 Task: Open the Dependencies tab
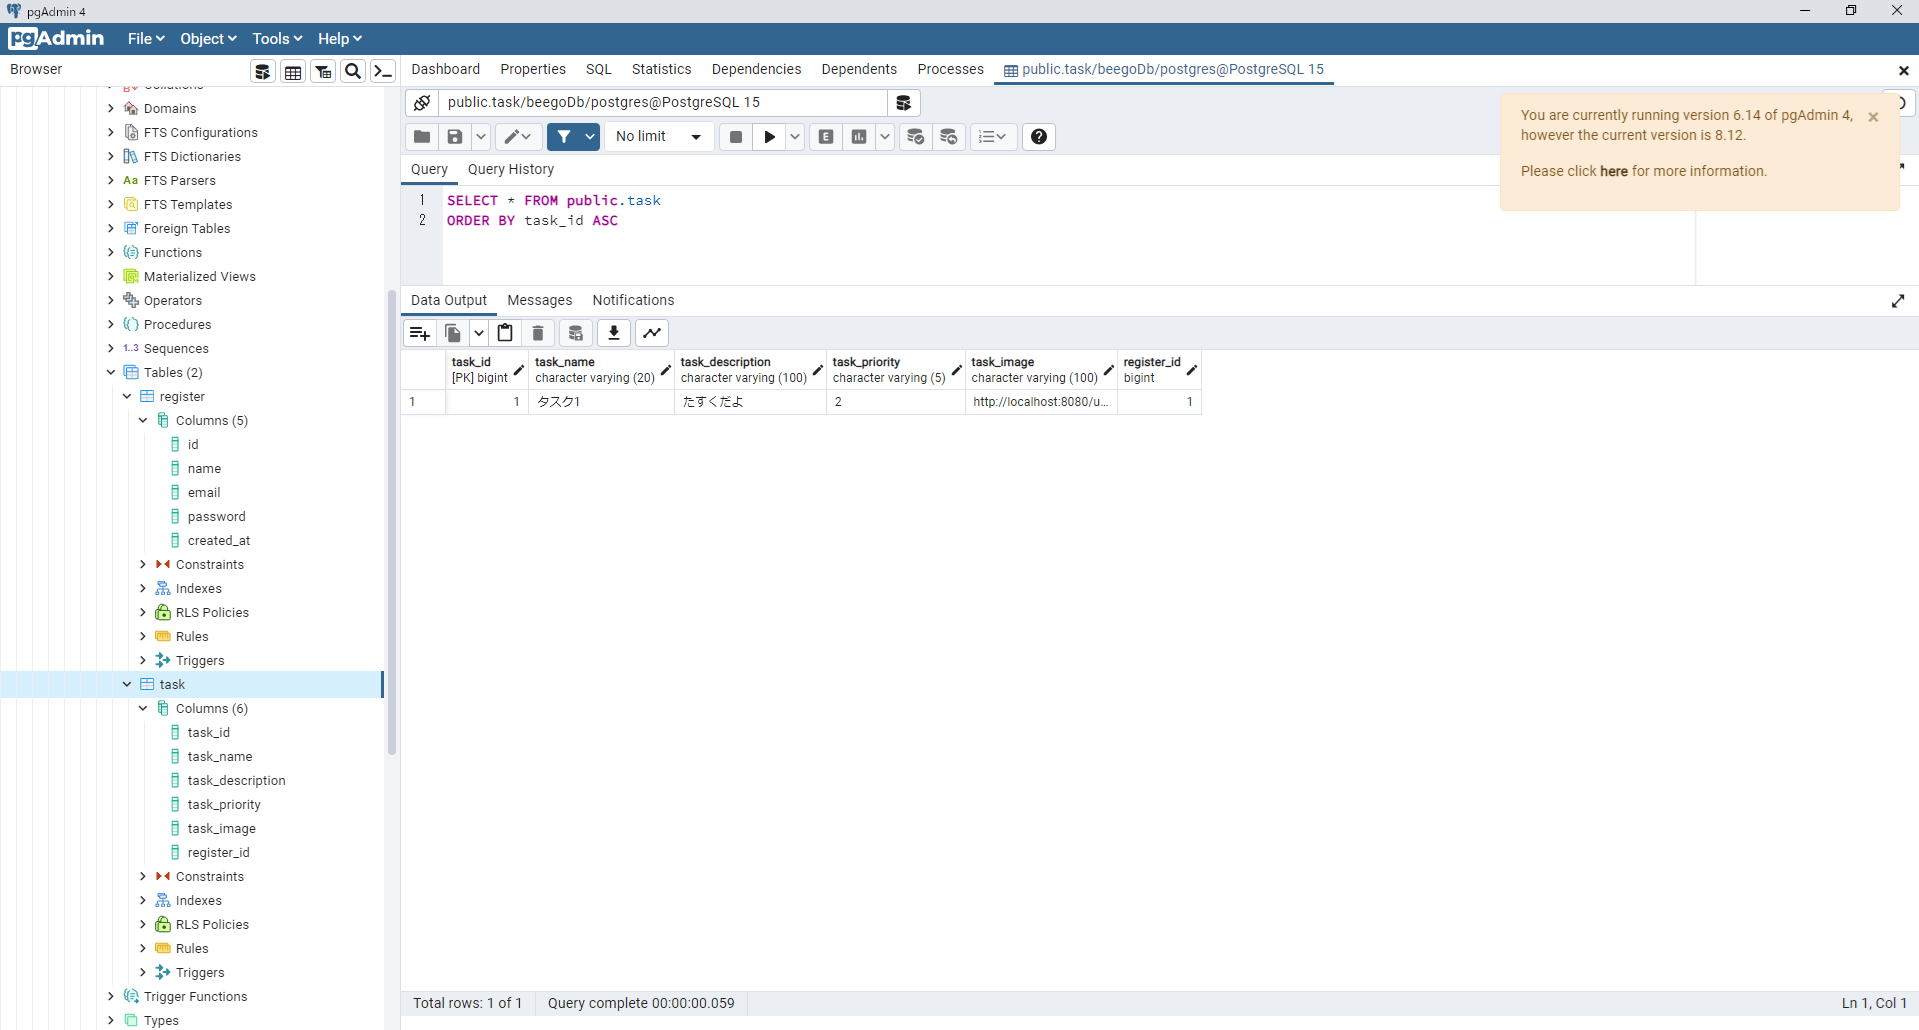point(757,69)
